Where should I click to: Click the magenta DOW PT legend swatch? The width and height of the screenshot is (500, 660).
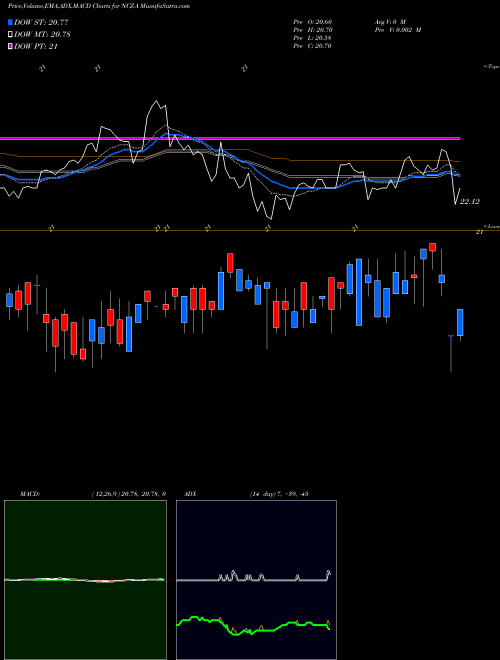pyautogui.click(x=11, y=46)
